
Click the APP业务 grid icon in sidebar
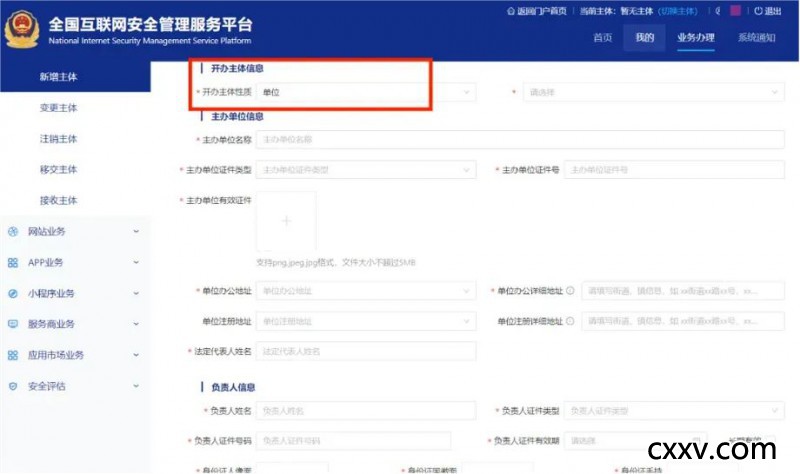13,263
